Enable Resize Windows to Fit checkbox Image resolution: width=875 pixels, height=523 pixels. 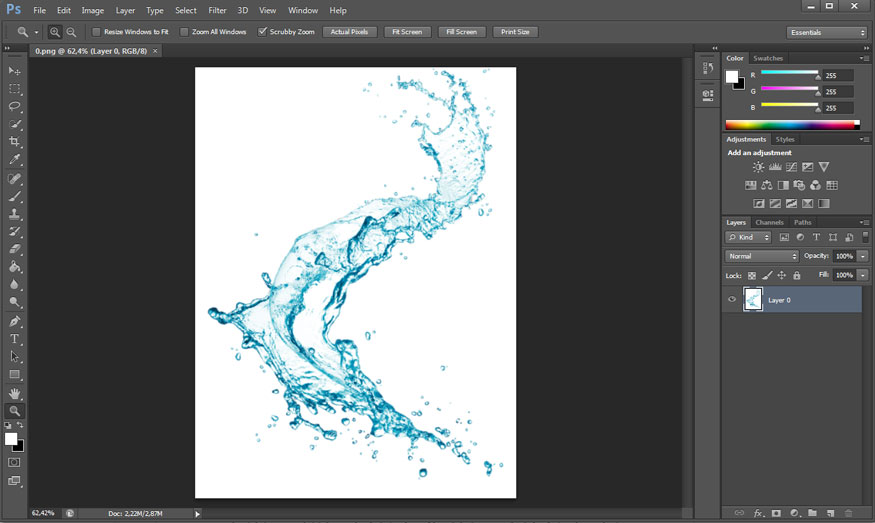click(96, 32)
